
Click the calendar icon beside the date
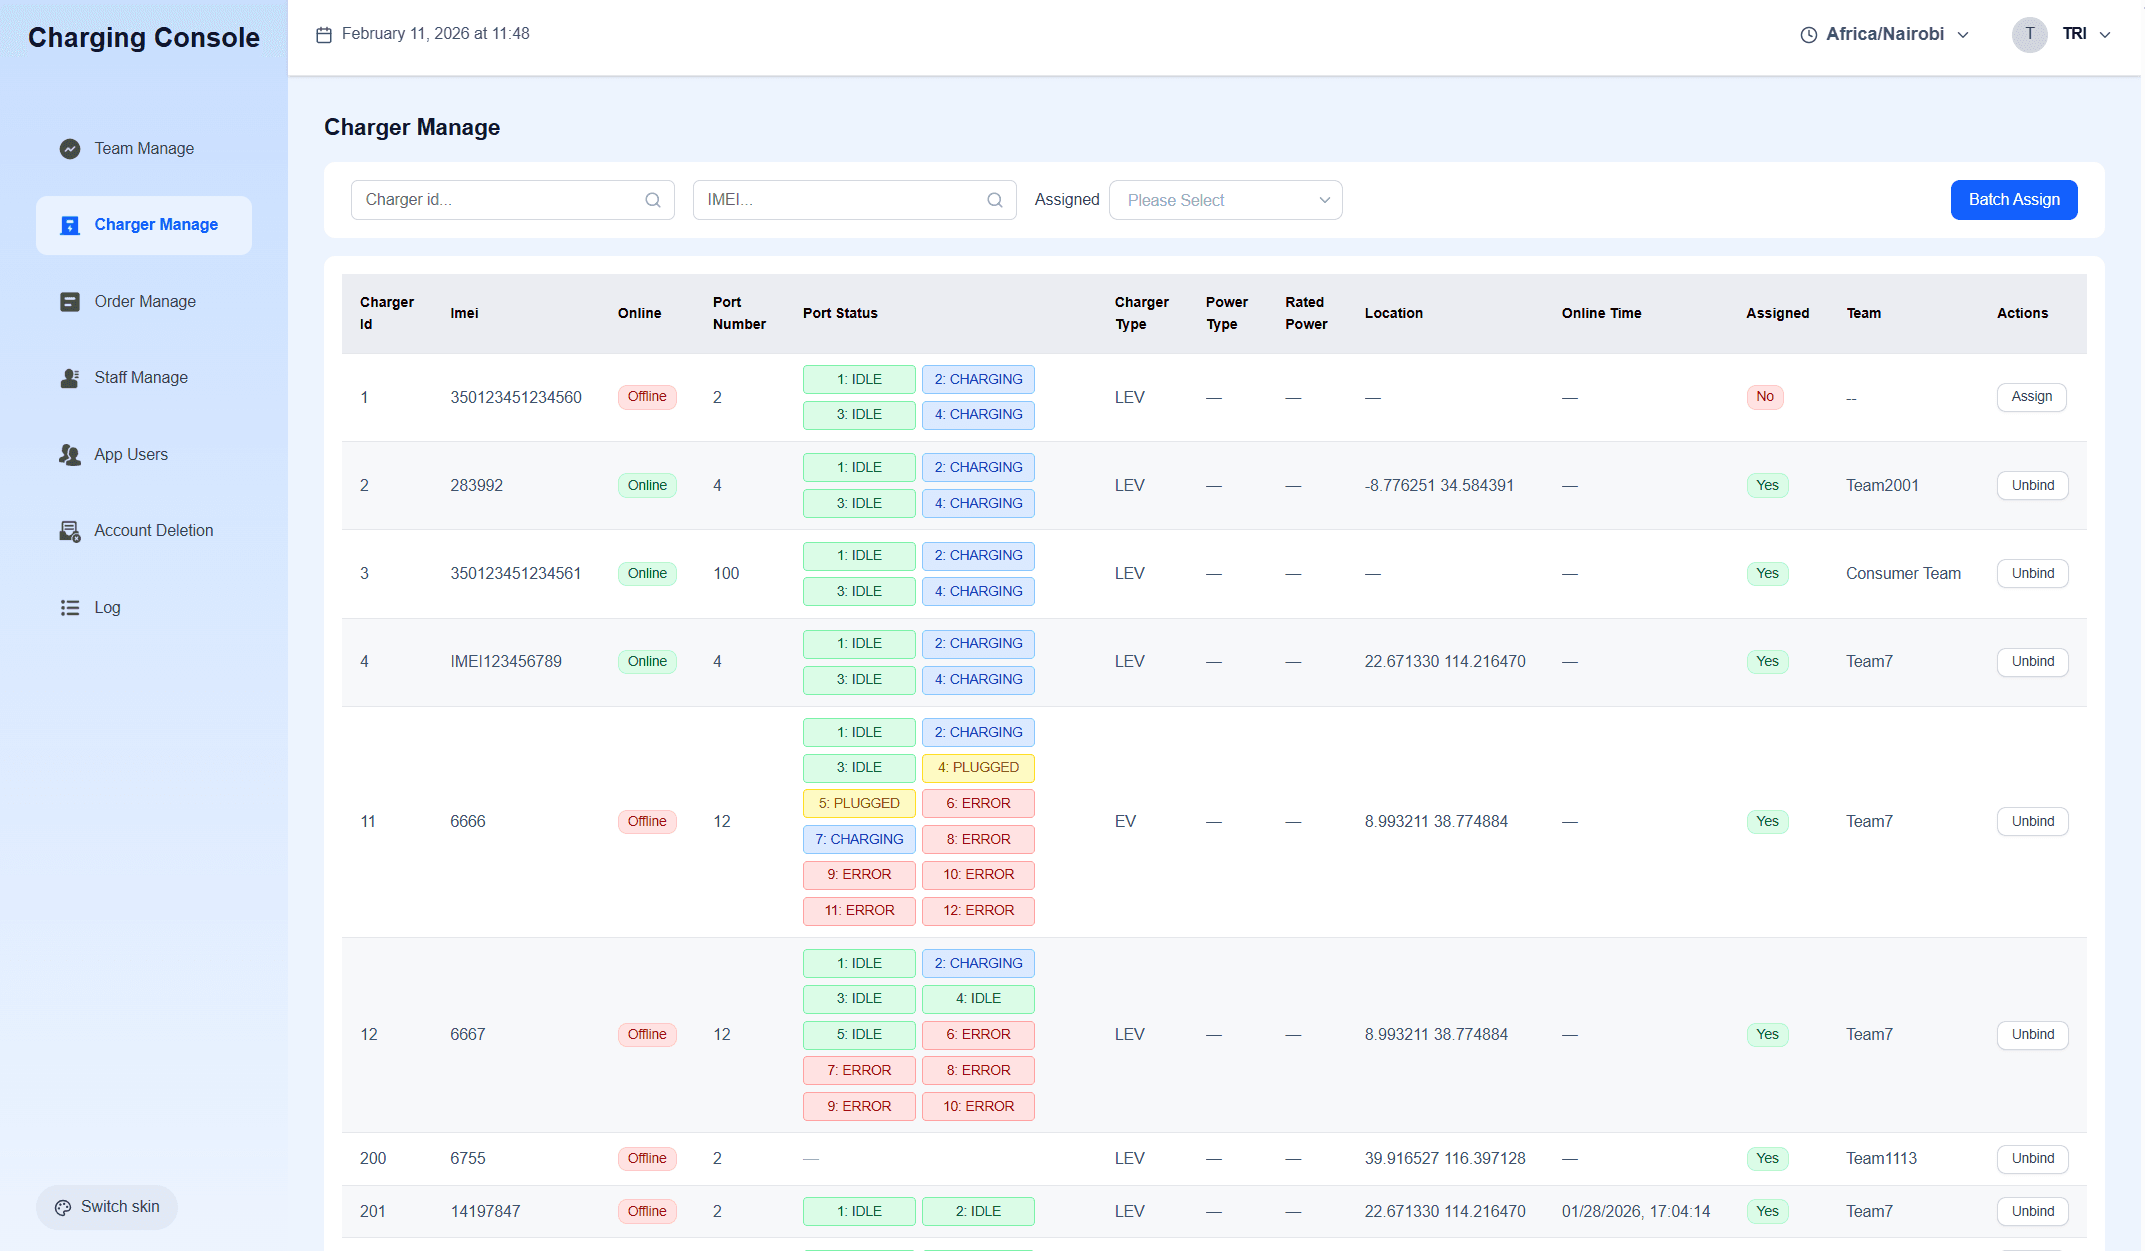click(324, 35)
